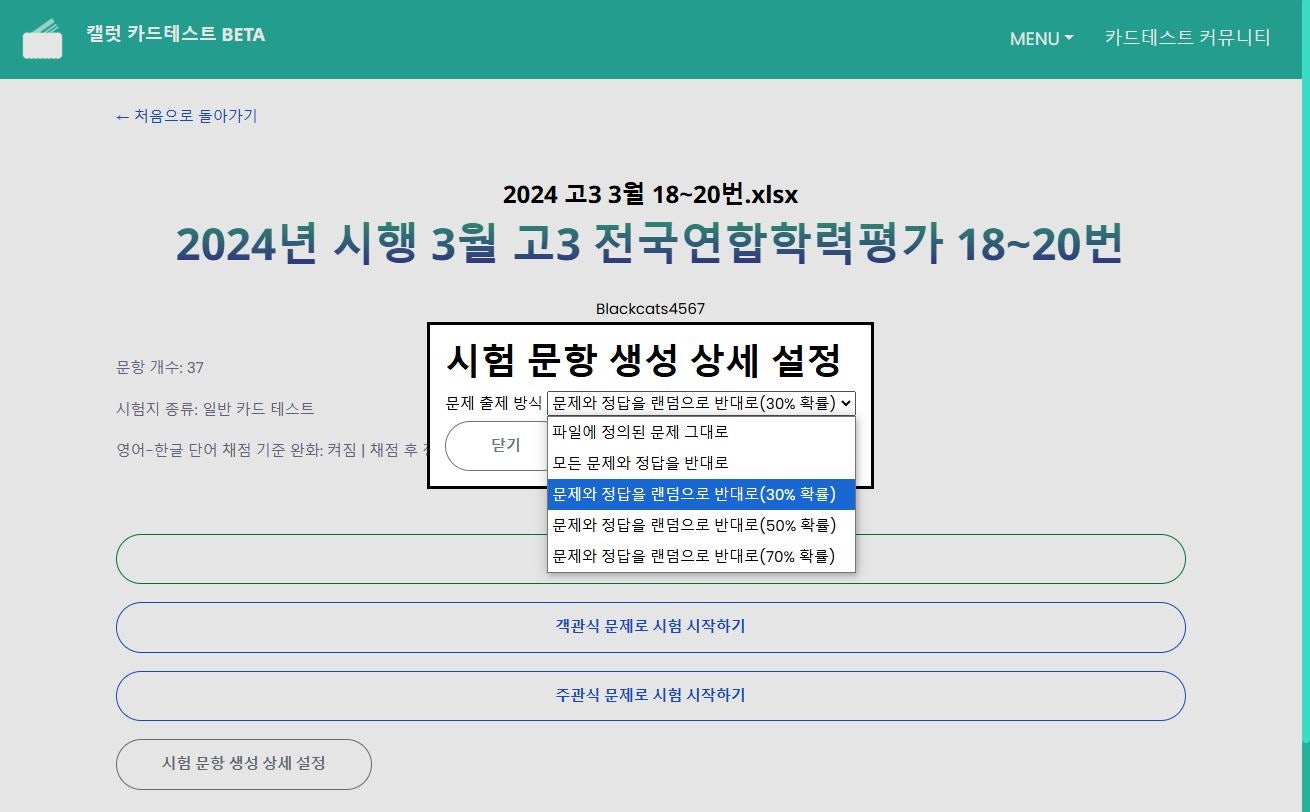The width and height of the screenshot is (1310, 812).
Task: Open 시험 문항 생성 상세 설정 settings
Action: [x=243, y=763]
